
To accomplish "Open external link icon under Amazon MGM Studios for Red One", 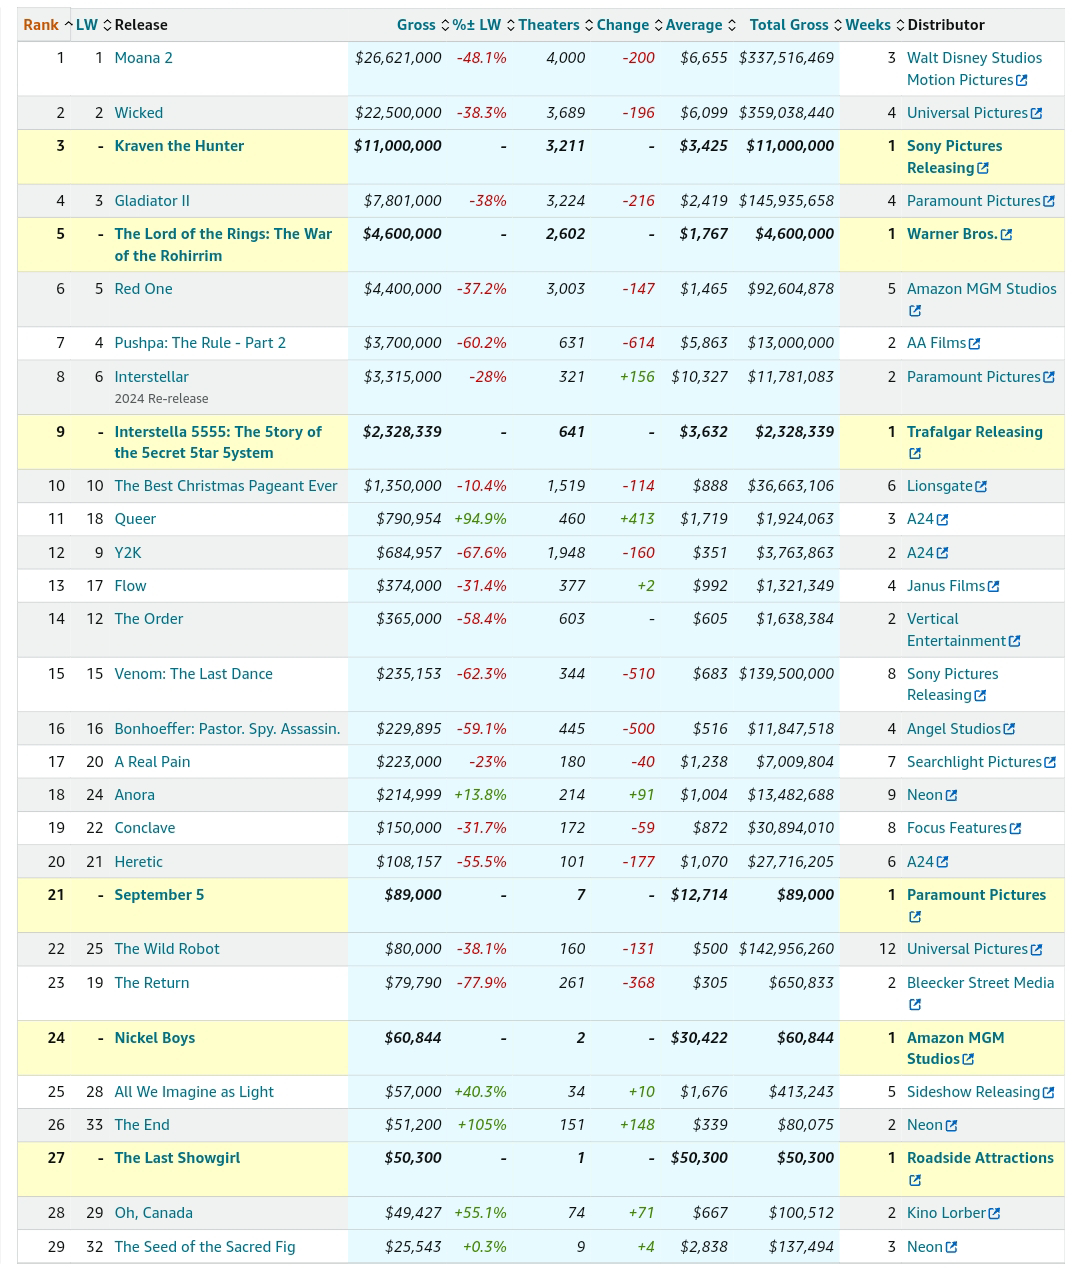I will (x=914, y=311).
